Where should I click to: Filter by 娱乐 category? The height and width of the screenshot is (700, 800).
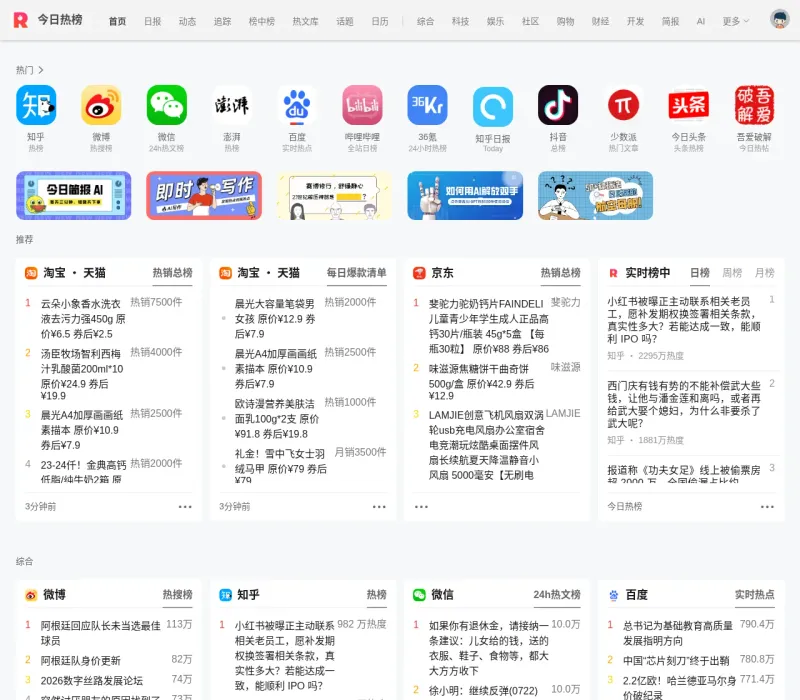click(495, 21)
